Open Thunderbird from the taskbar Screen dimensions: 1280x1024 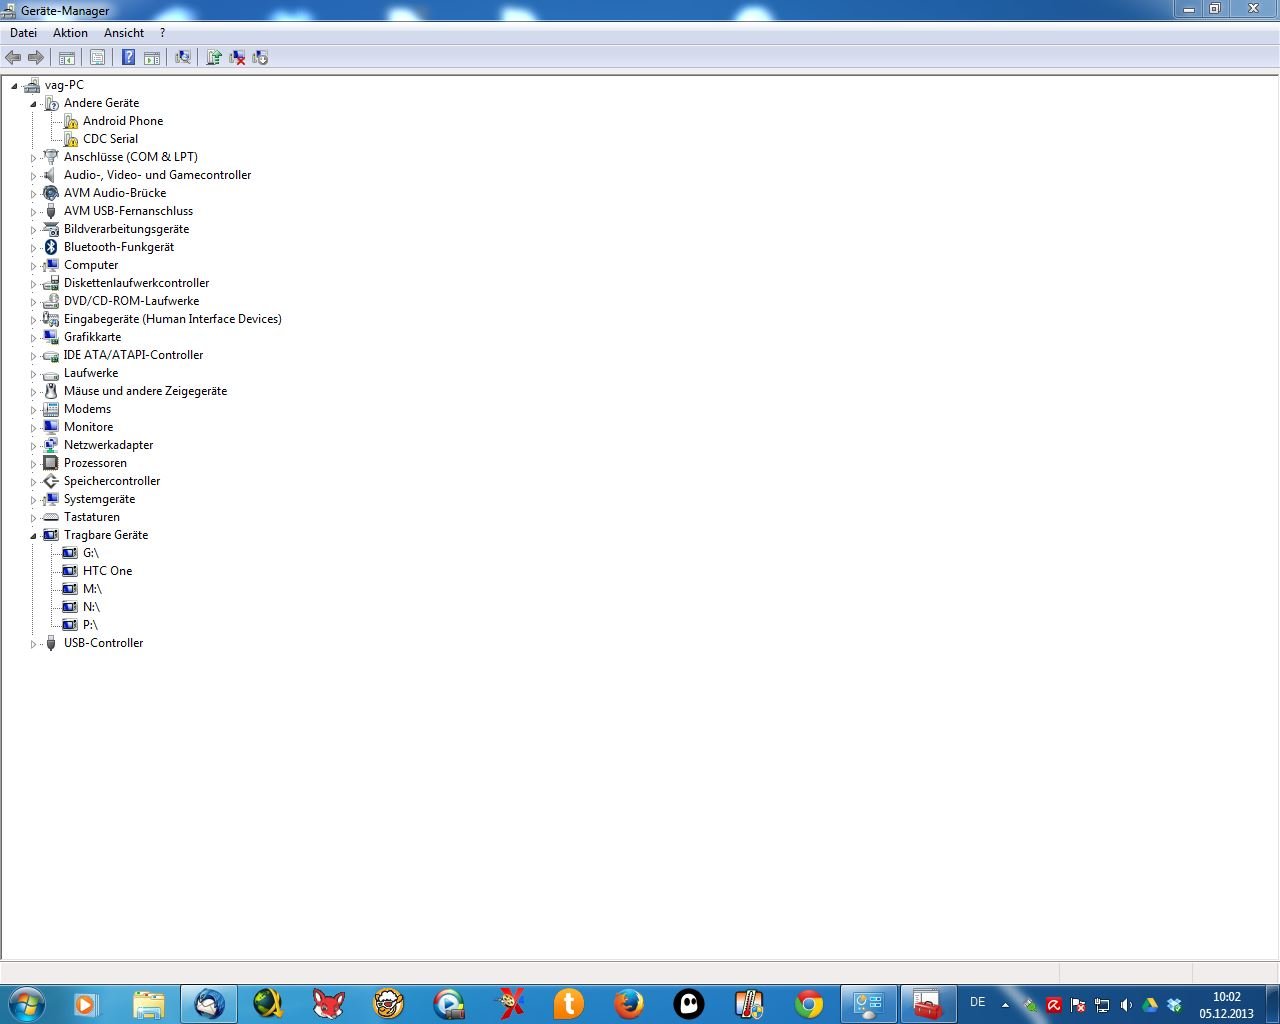coord(209,1004)
